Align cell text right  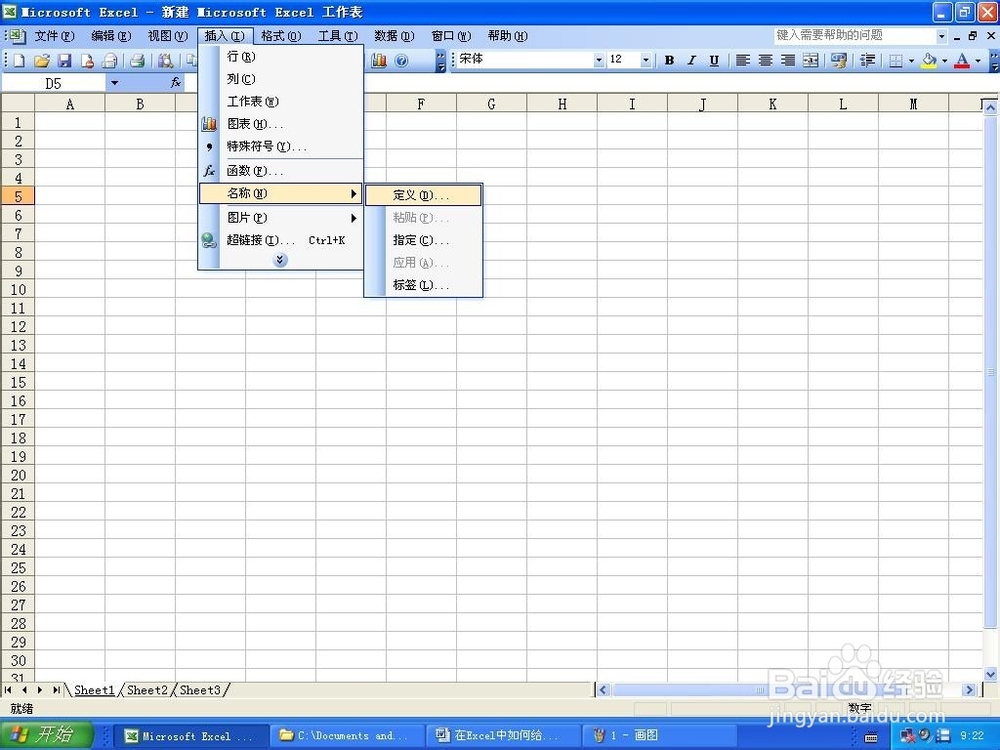click(788, 60)
